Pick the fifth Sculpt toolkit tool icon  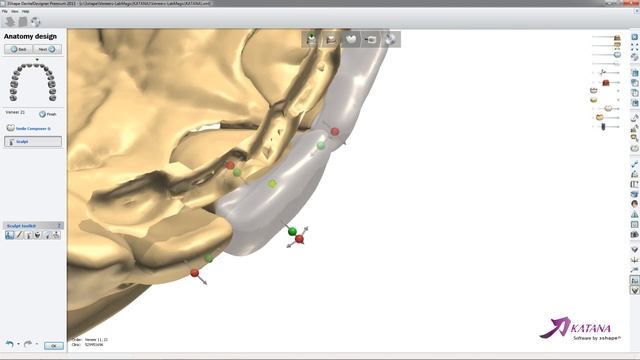(47, 235)
